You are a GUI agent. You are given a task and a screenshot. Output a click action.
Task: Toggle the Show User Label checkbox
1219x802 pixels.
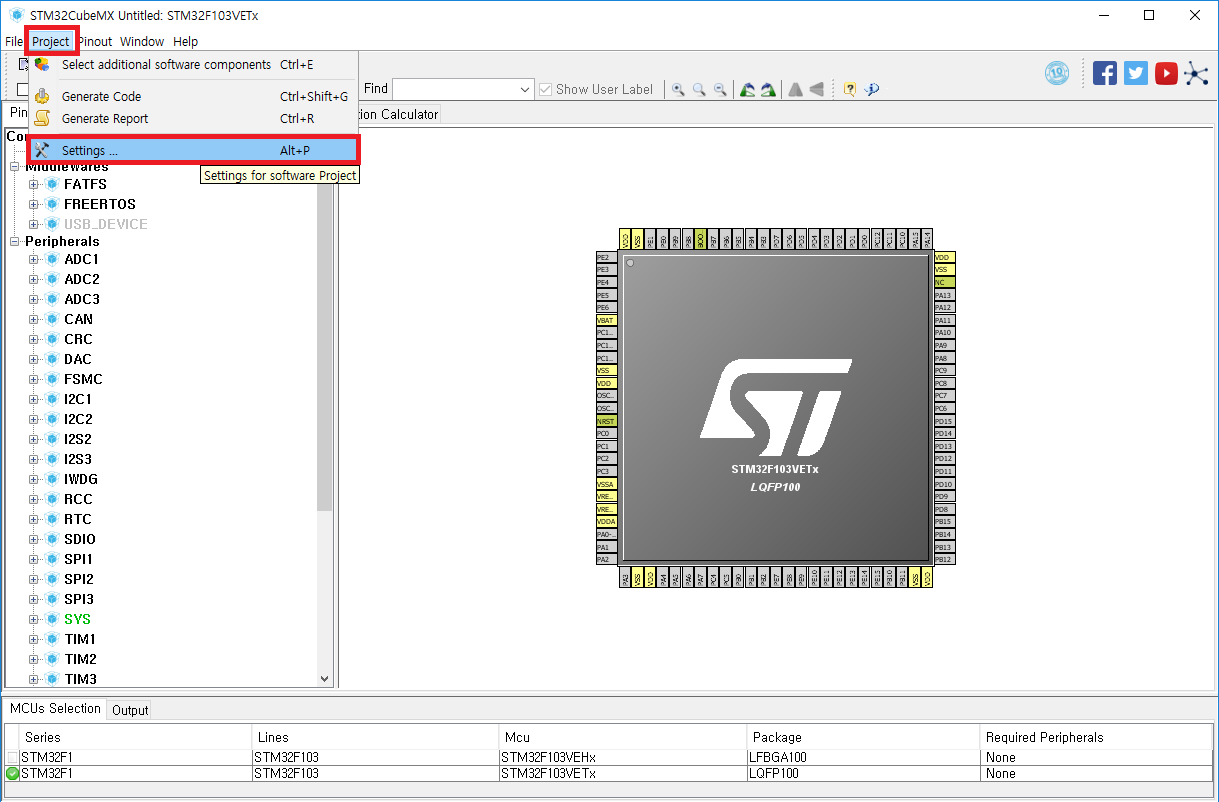click(545, 89)
